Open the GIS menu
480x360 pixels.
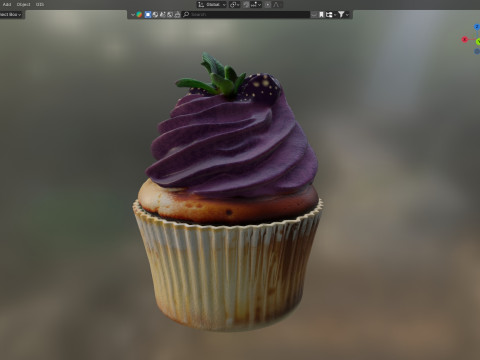[x=40, y=5]
